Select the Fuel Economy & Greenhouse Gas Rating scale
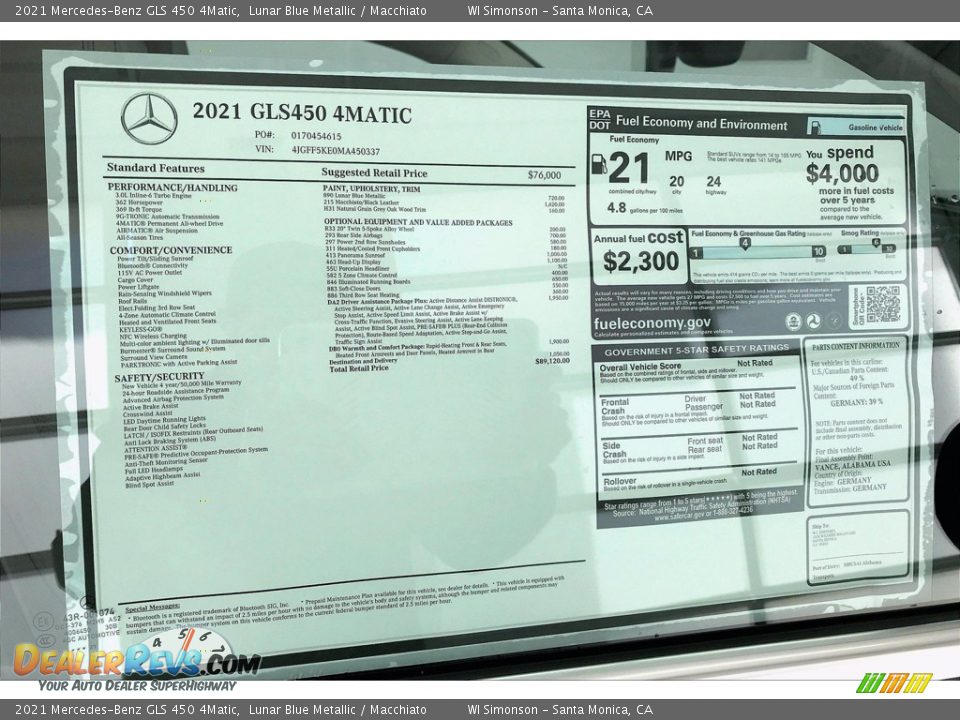960x720 pixels. [x=759, y=251]
